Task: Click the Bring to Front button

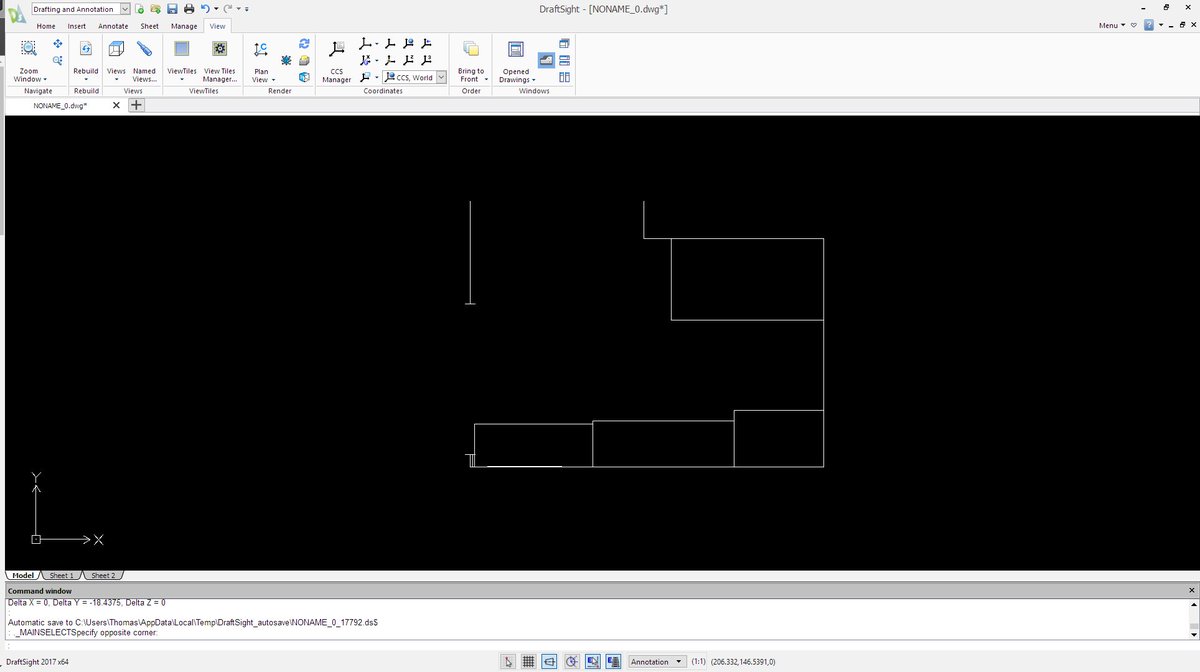Action: (471, 49)
